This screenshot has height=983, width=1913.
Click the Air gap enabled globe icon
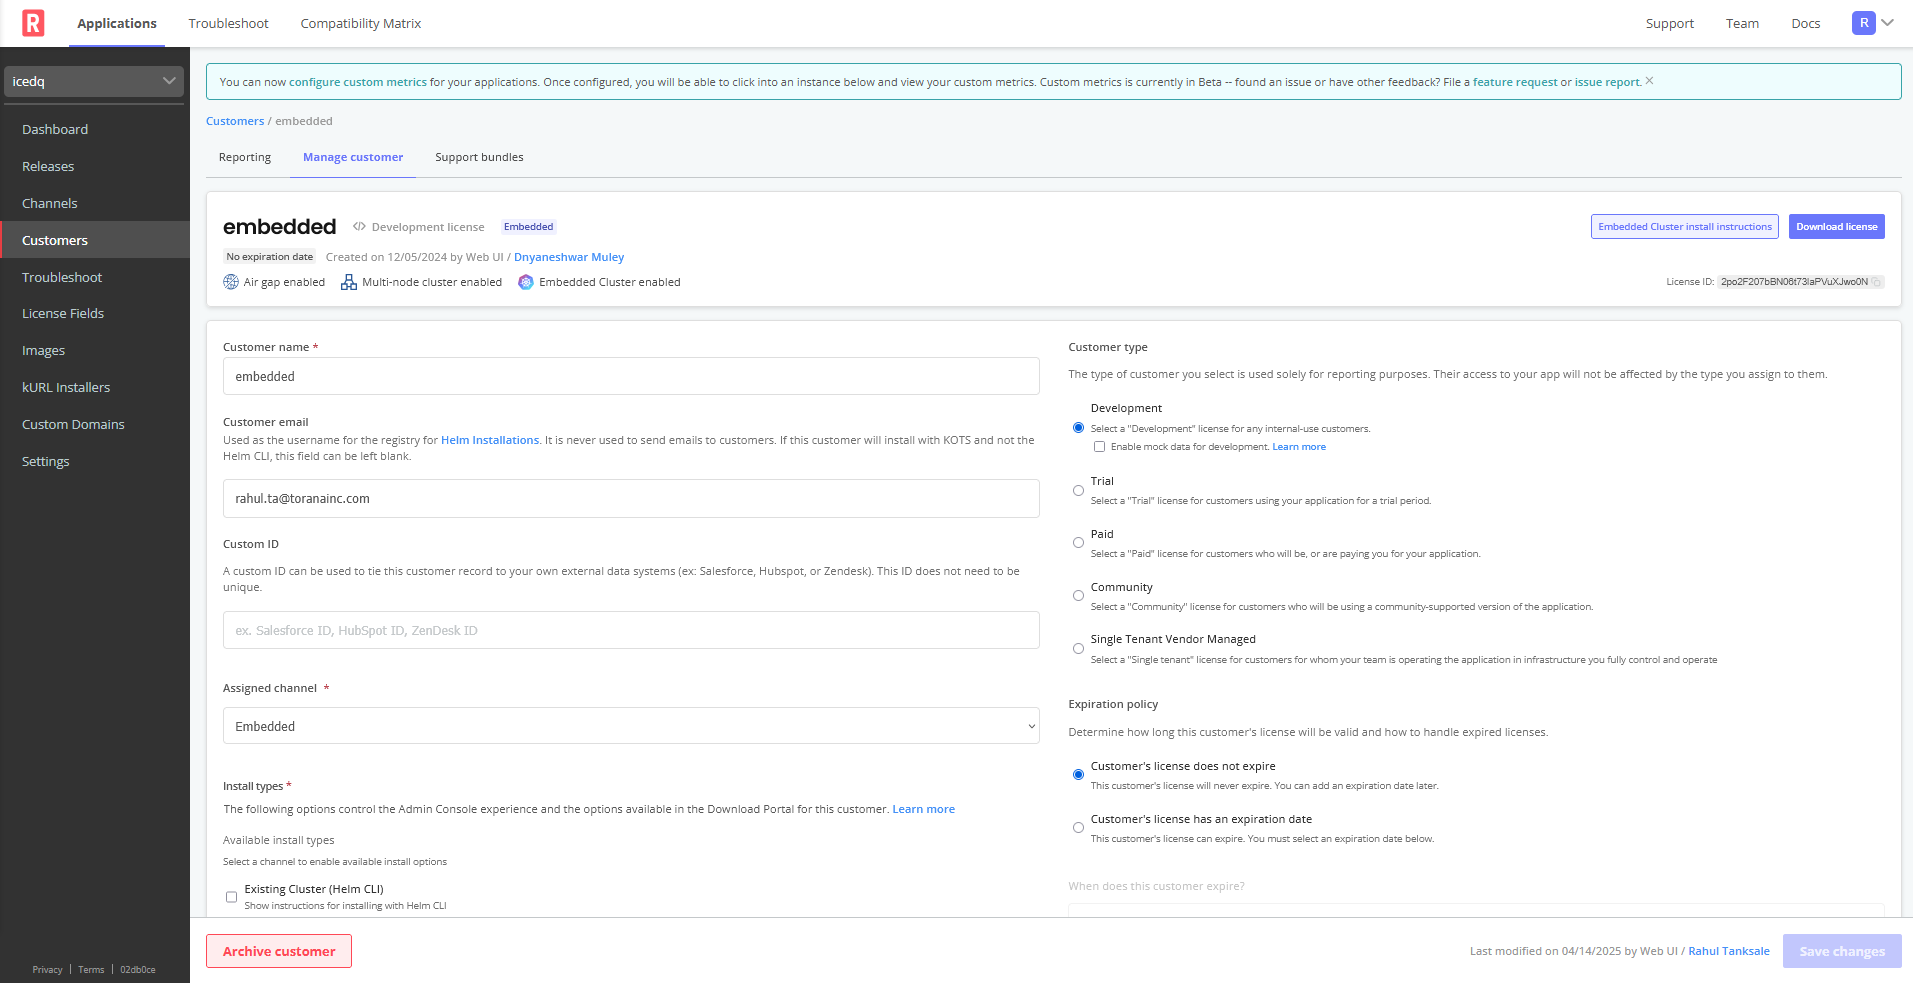[231, 282]
